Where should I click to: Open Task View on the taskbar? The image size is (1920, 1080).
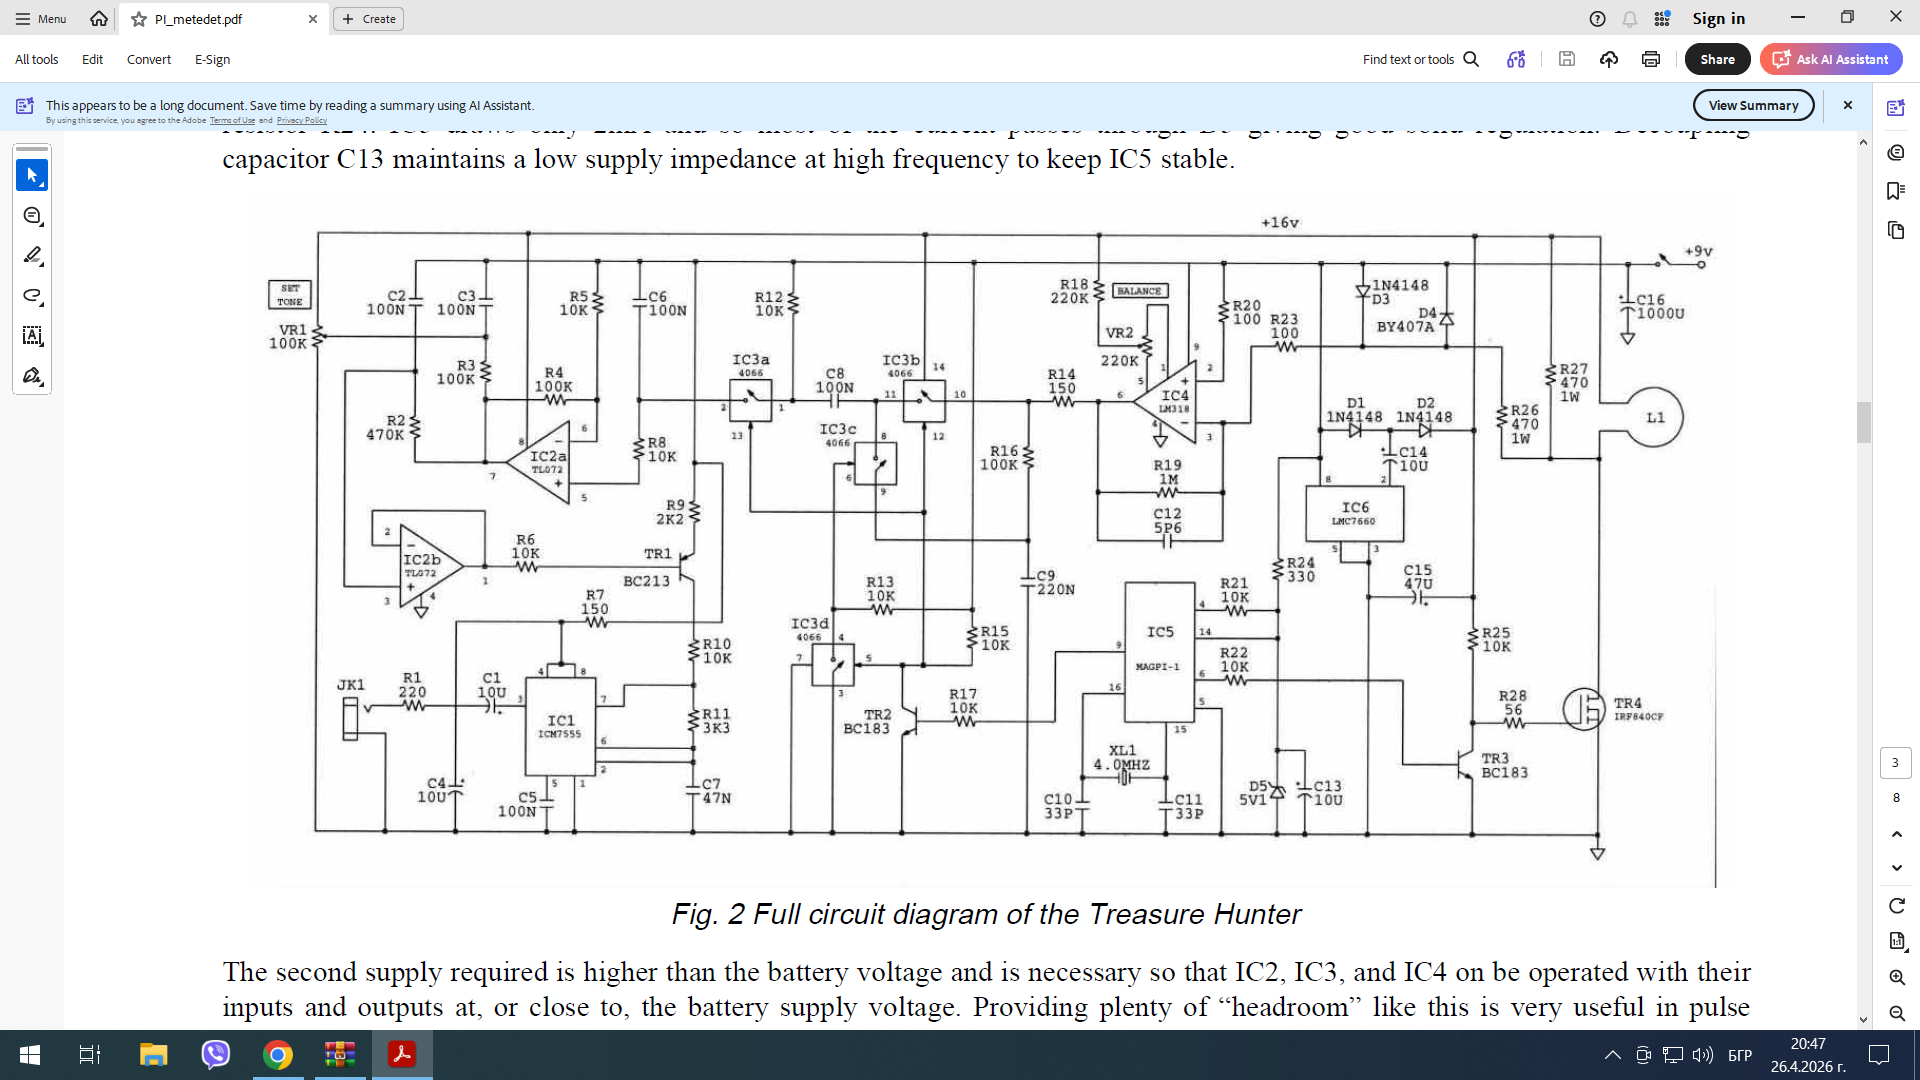point(89,1055)
